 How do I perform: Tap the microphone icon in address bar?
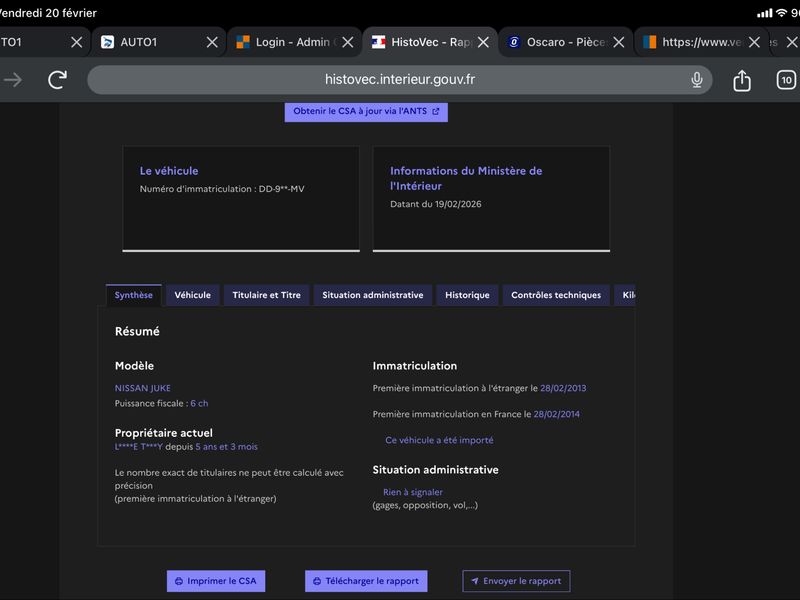696,80
